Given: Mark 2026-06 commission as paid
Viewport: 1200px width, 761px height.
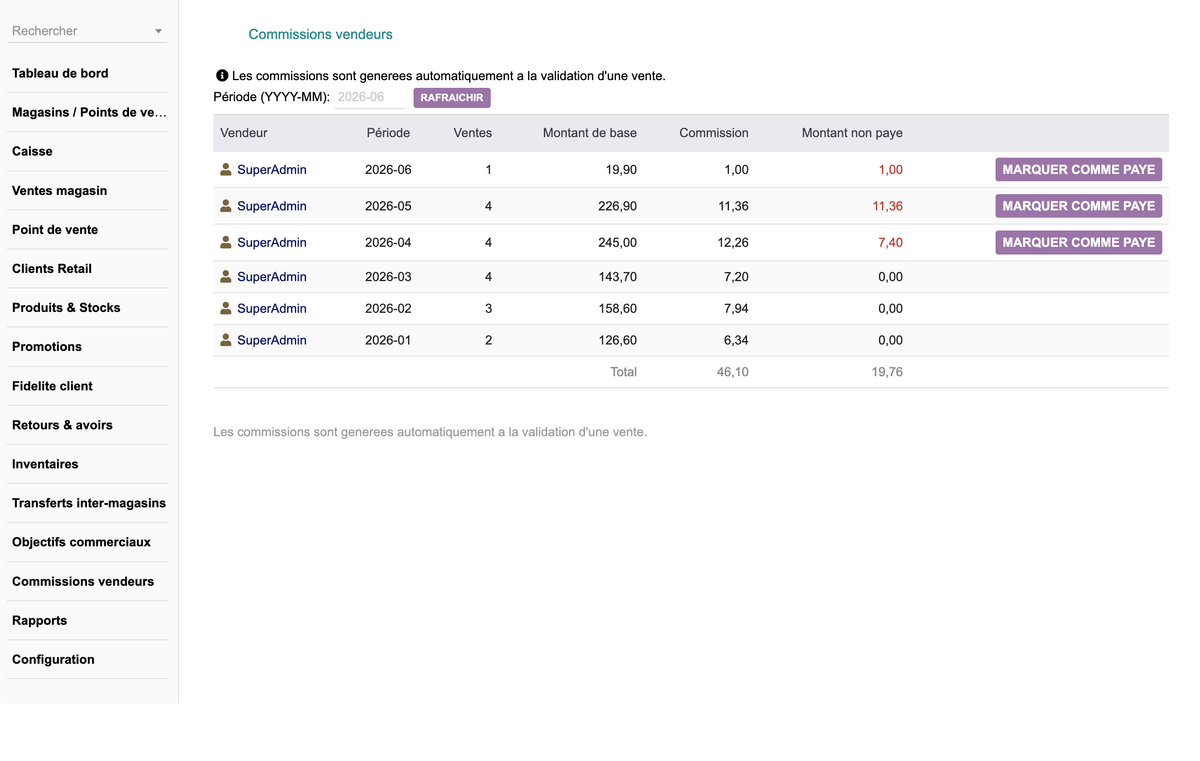Looking at the screenshot, I should (x=1079, y=170).
